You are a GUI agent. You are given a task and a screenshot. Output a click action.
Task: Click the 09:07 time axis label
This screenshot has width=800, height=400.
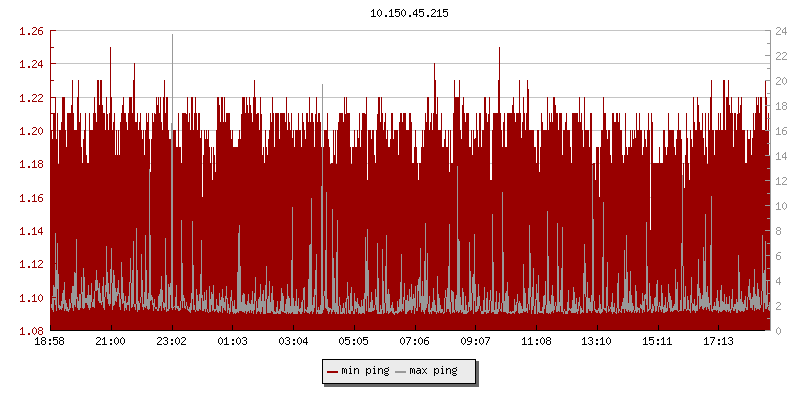476,342
